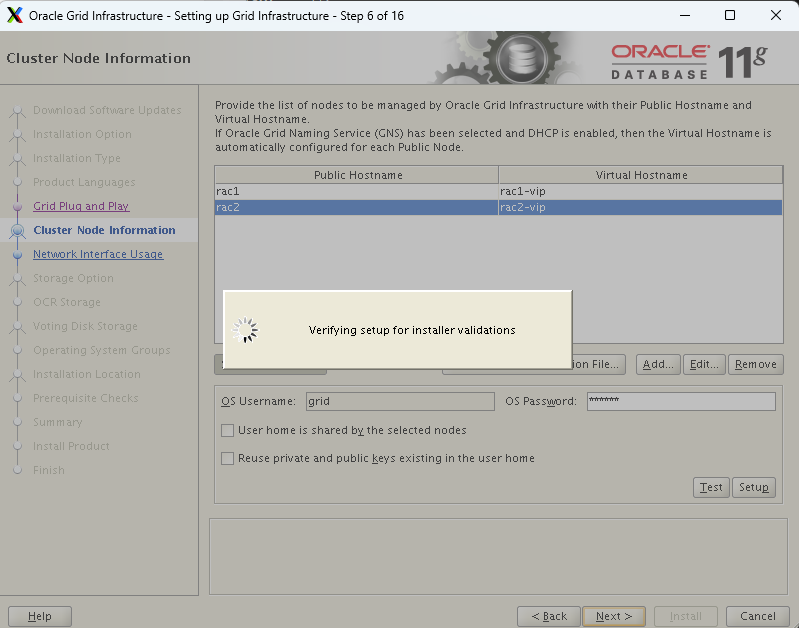This screenshot has height=628, width=799.
Task: Click the Installation Type step
Action: click(77, 158)
